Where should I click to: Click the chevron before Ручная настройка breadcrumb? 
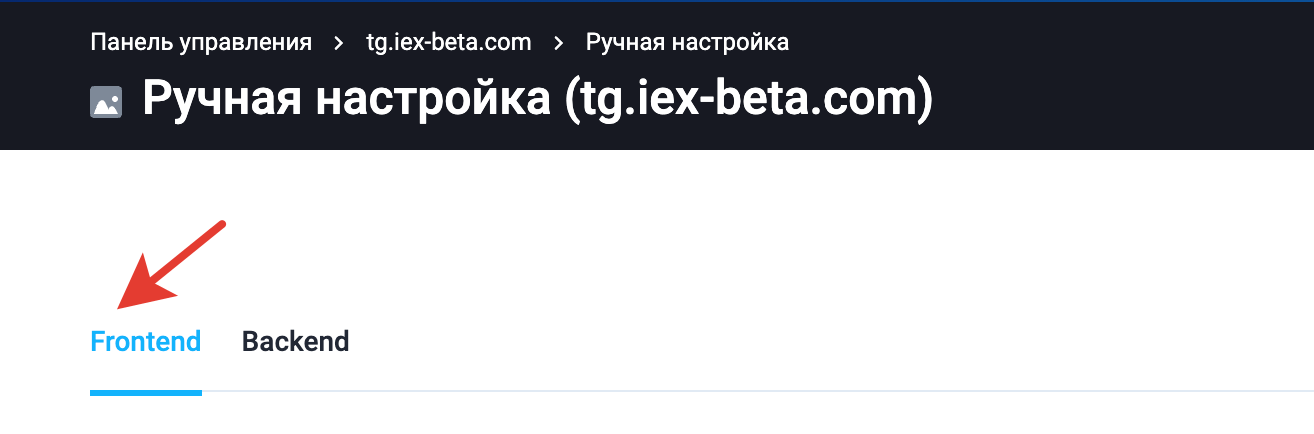(559, 43)
